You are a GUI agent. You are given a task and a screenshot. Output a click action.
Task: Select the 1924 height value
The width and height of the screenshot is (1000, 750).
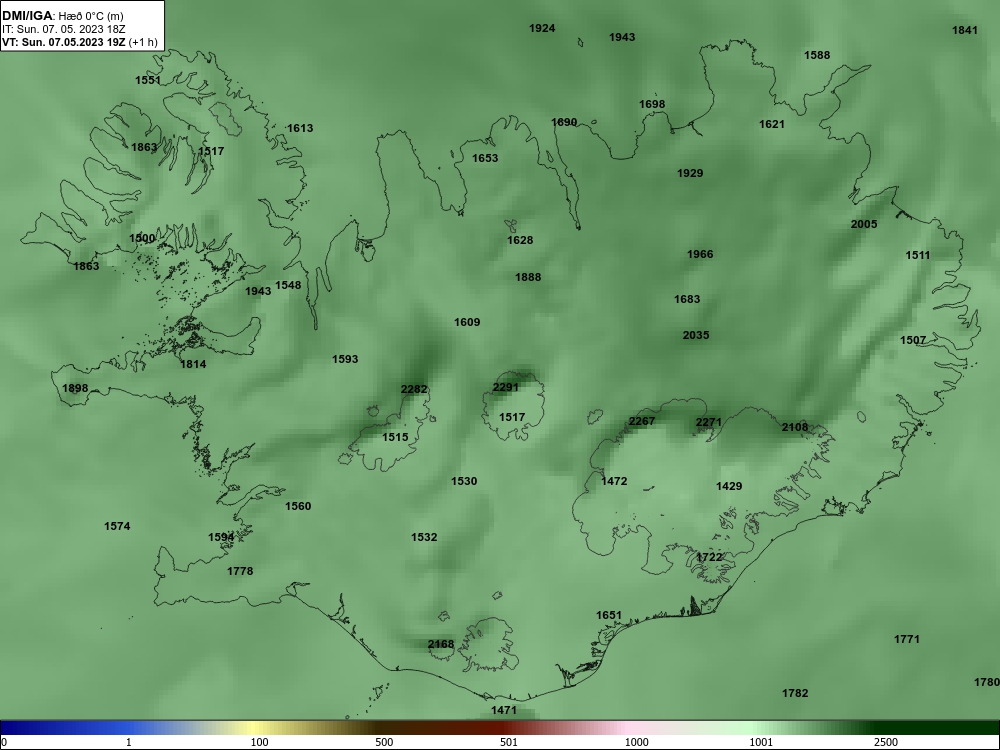(542, 28)
